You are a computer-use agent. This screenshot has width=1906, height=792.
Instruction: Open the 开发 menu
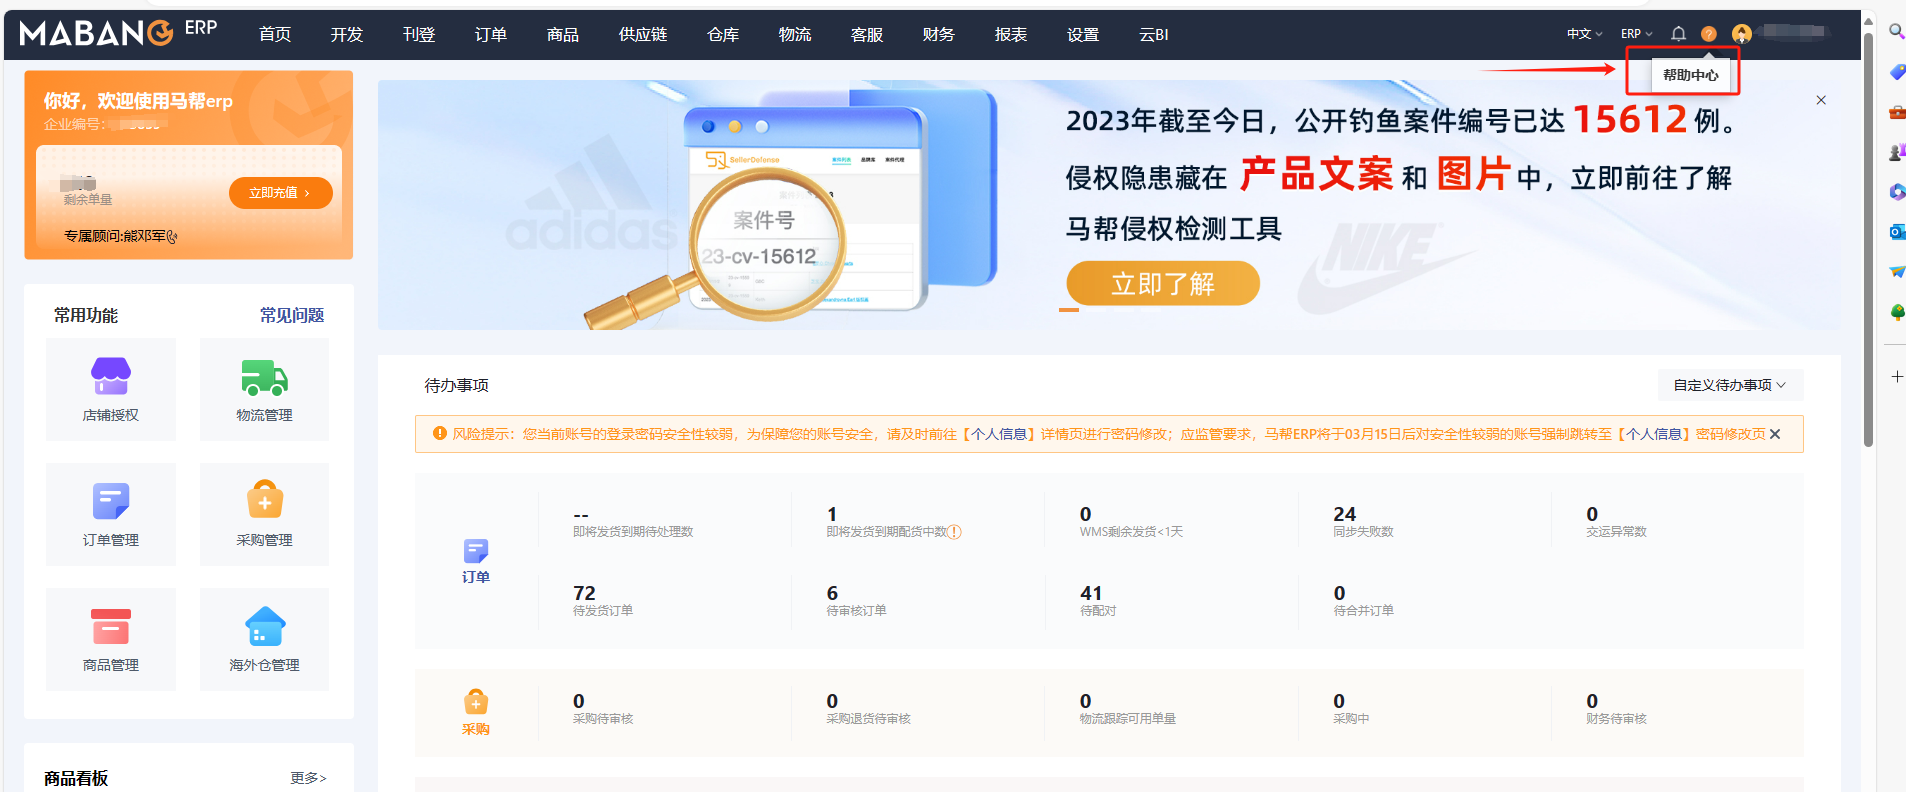347,35
